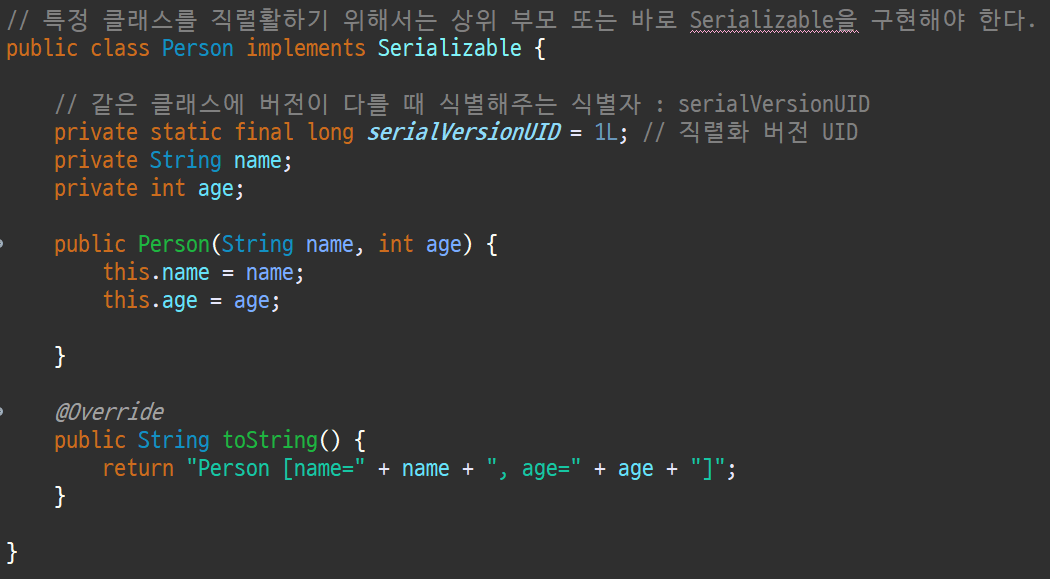Click '특정 클래스를' in the top comment
This screenshot has height=579, width=1050.
120,21
